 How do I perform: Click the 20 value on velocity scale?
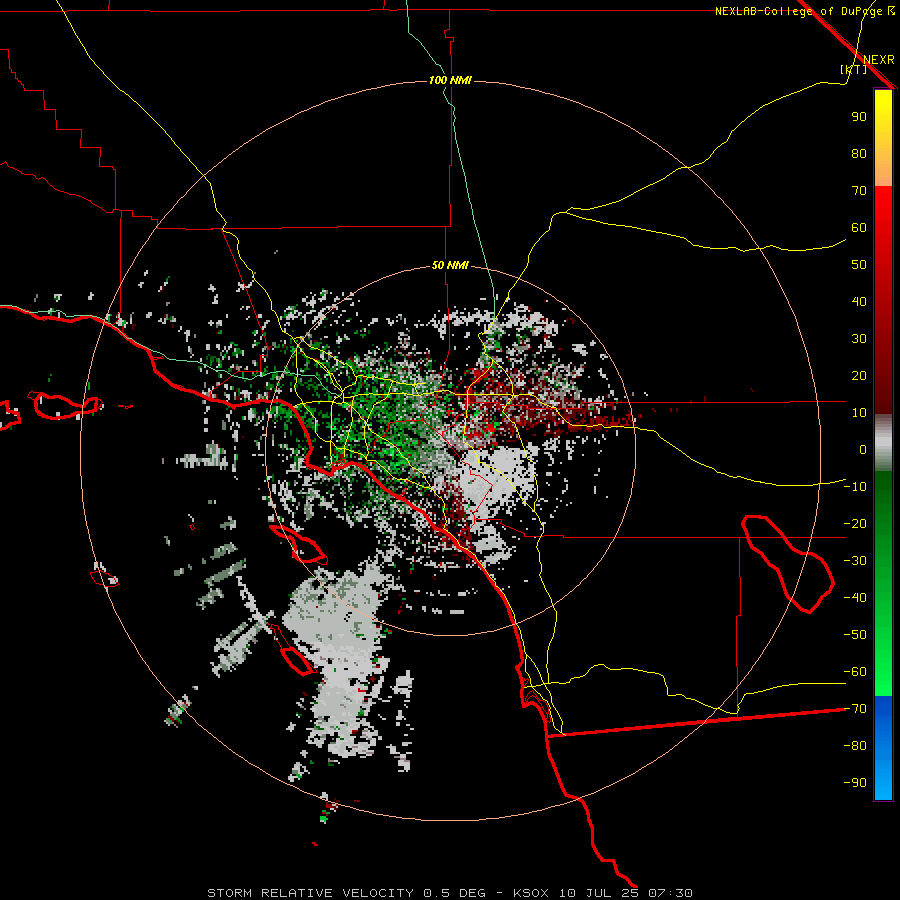pyautogui.click(x=859, y=376)
